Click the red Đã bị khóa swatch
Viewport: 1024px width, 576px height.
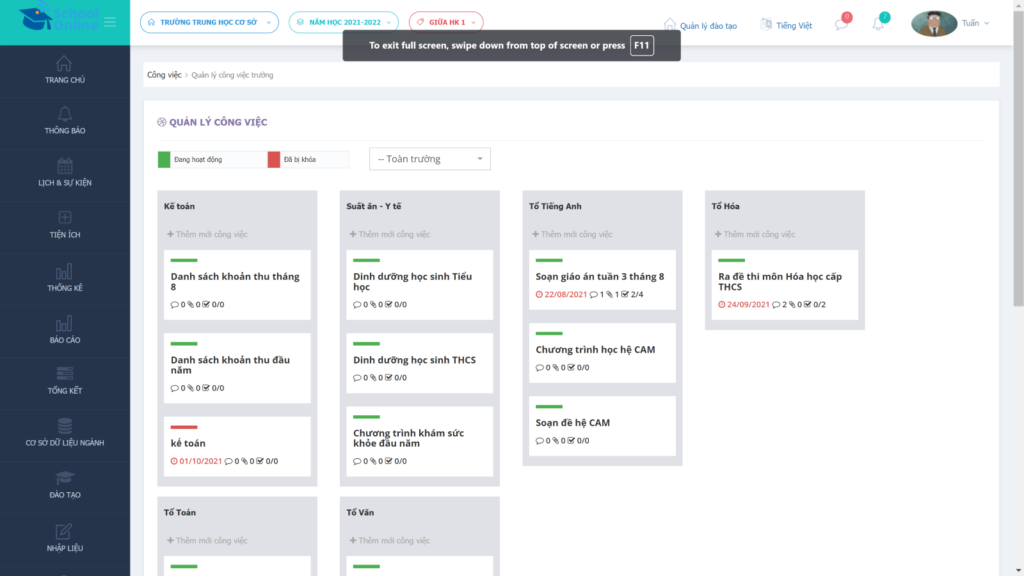coord(274,159)
